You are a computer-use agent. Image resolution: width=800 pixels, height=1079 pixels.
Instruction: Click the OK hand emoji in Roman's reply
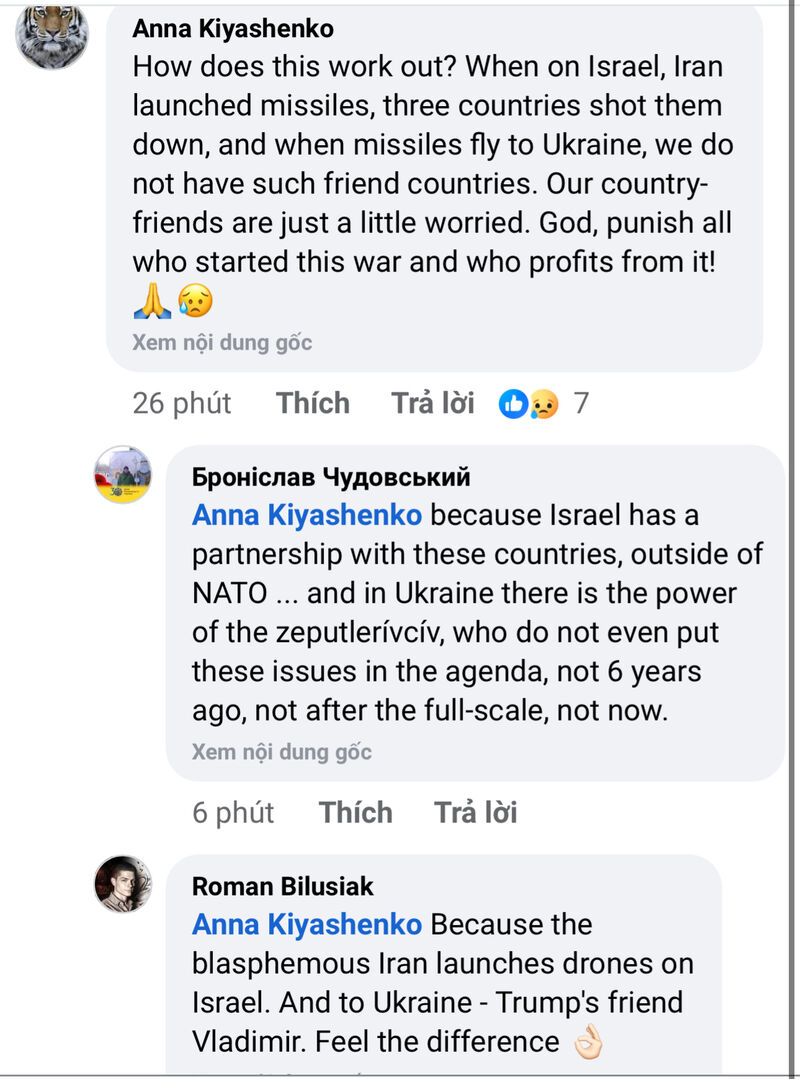pyautogui.click(x=587, y=1041)
